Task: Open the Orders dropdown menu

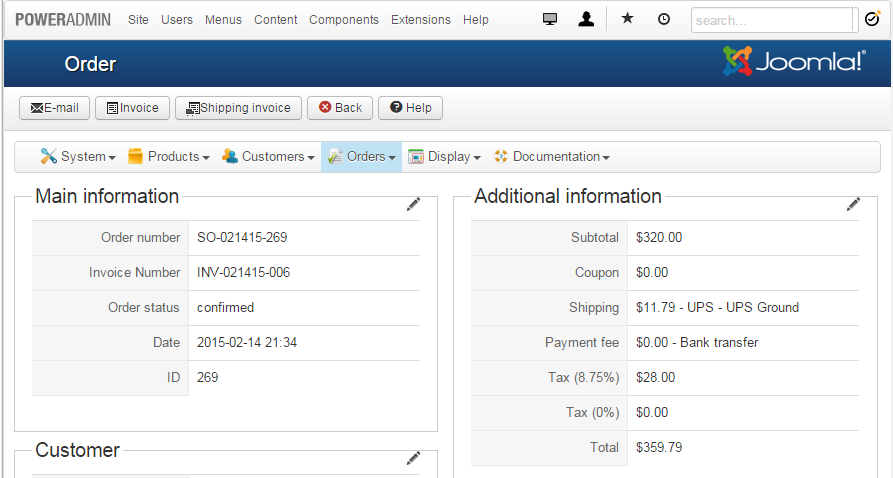Action: tap(361, 157)
